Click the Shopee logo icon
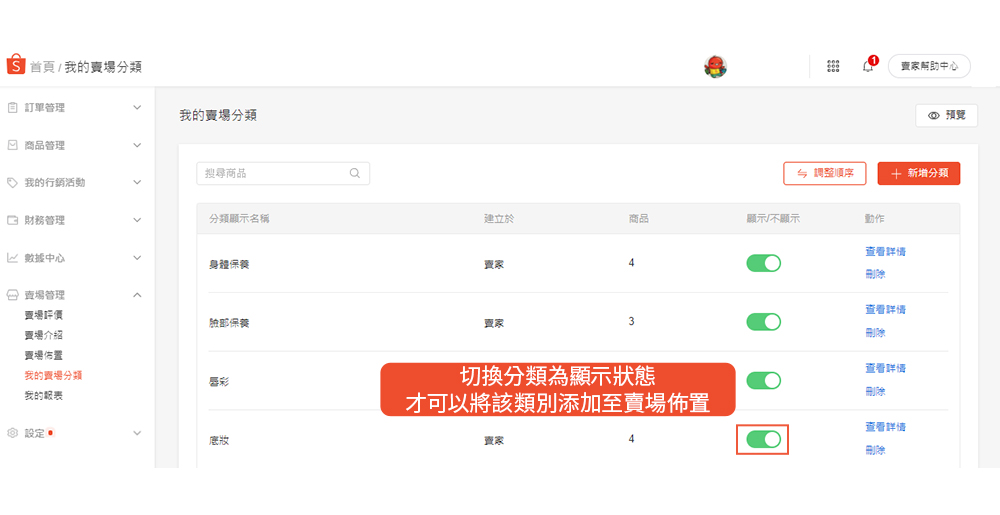1000x515 pixels. coord(15,66)
